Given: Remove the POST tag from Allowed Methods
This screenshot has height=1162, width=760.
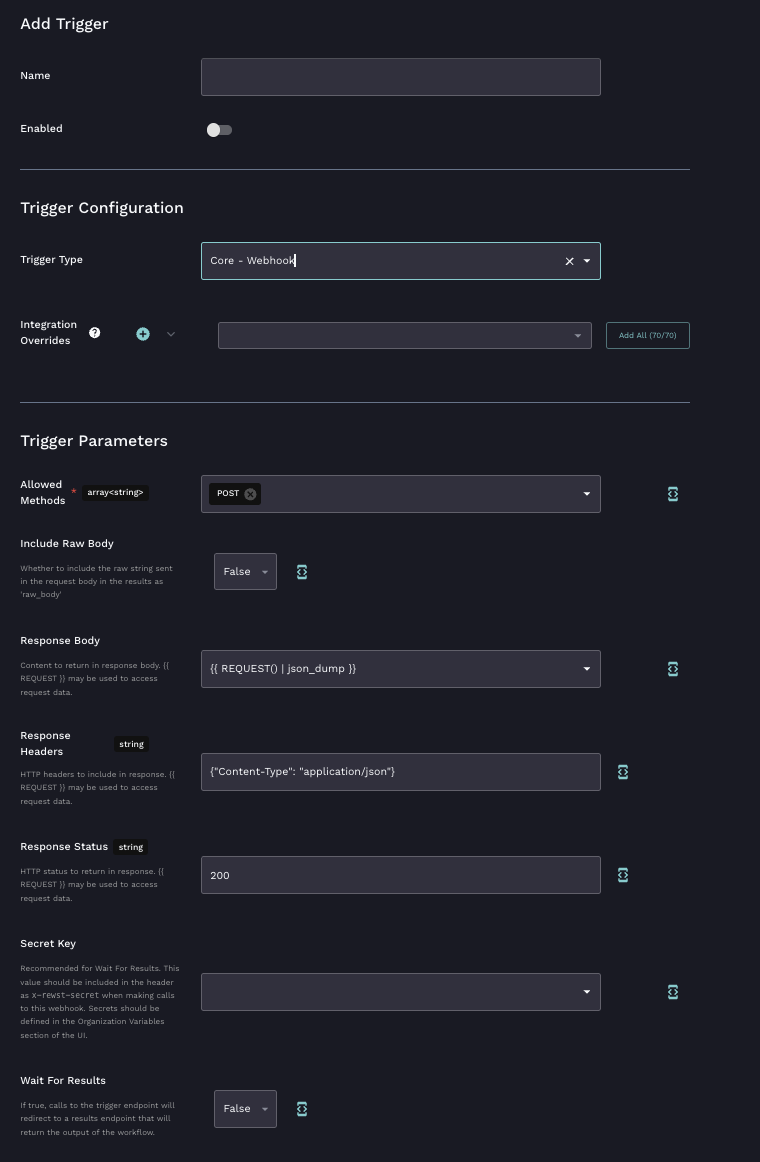Looking at the screenshot, I should click(251, 494).
